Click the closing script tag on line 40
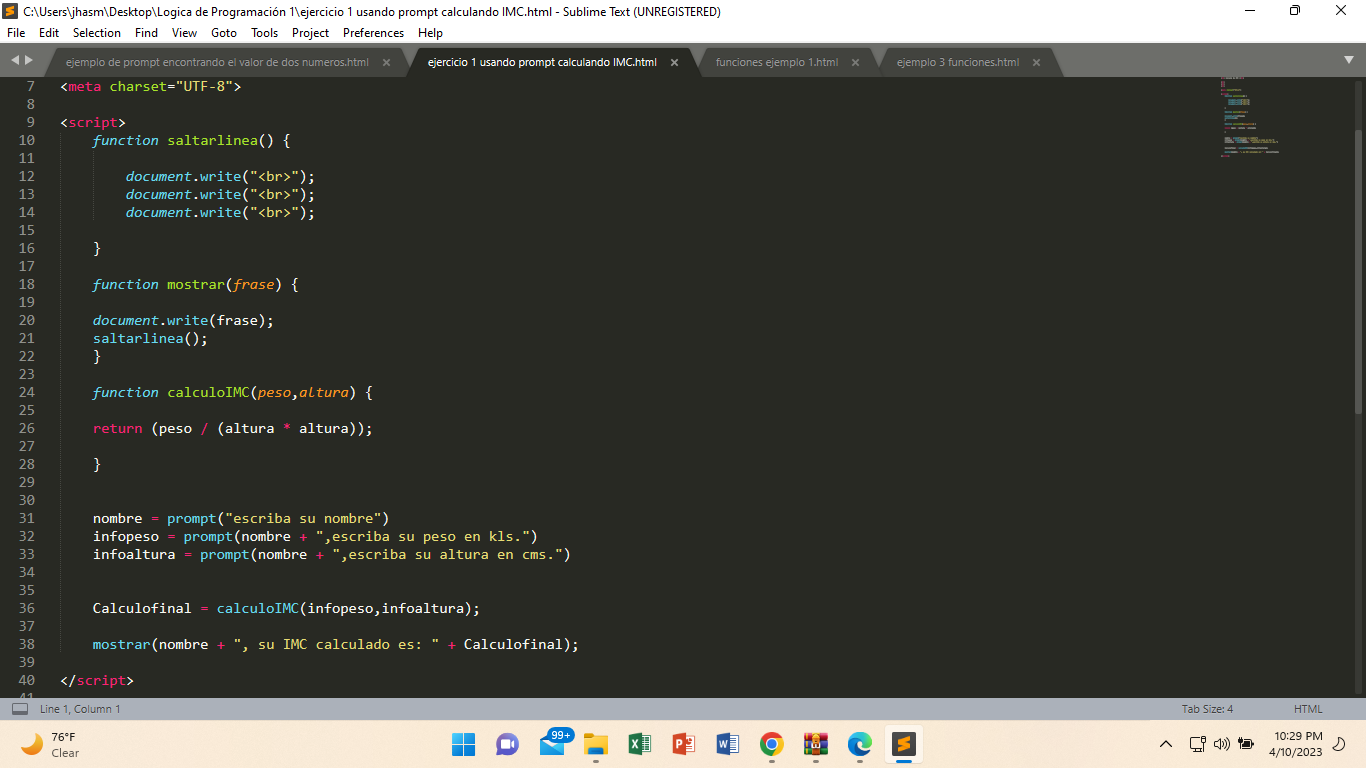1366x768 pixels. coord(97,680)
